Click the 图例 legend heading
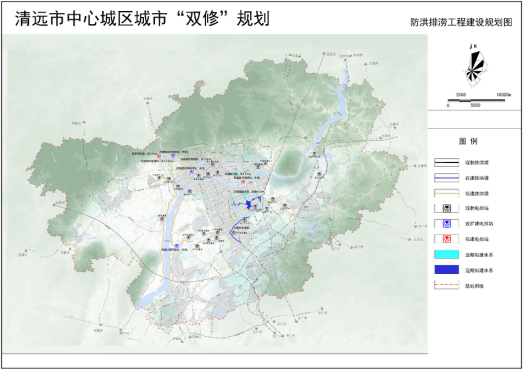The height and width of the screenshot is (371, 523). [468, 141]
